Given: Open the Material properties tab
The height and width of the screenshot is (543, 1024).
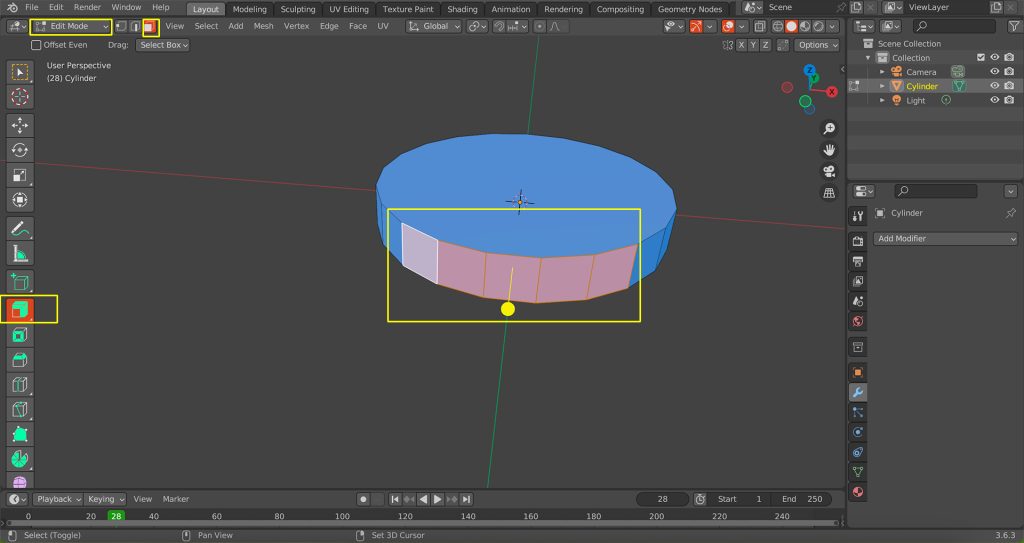Looking at the screenshot, I should point(858,492).
